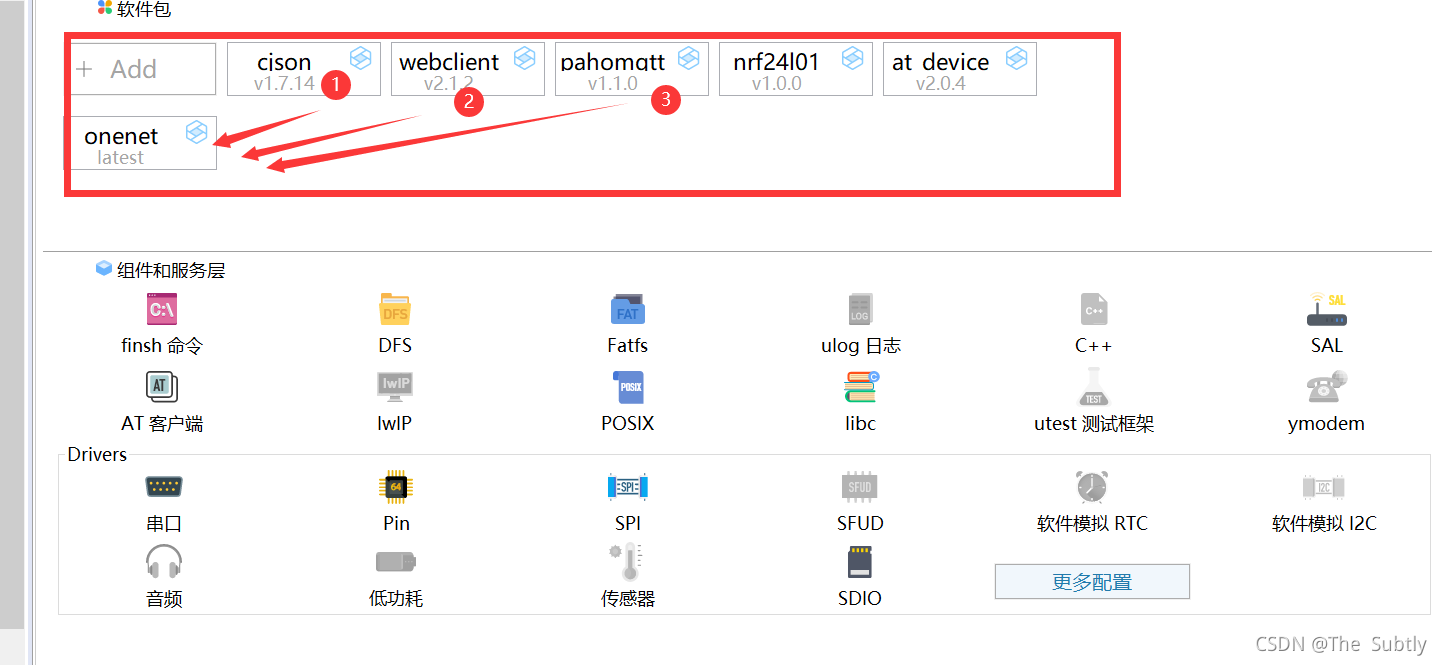Open the cjson package cube icon
This screenshot has width=1442, height=665.
(x=361, y=58)
